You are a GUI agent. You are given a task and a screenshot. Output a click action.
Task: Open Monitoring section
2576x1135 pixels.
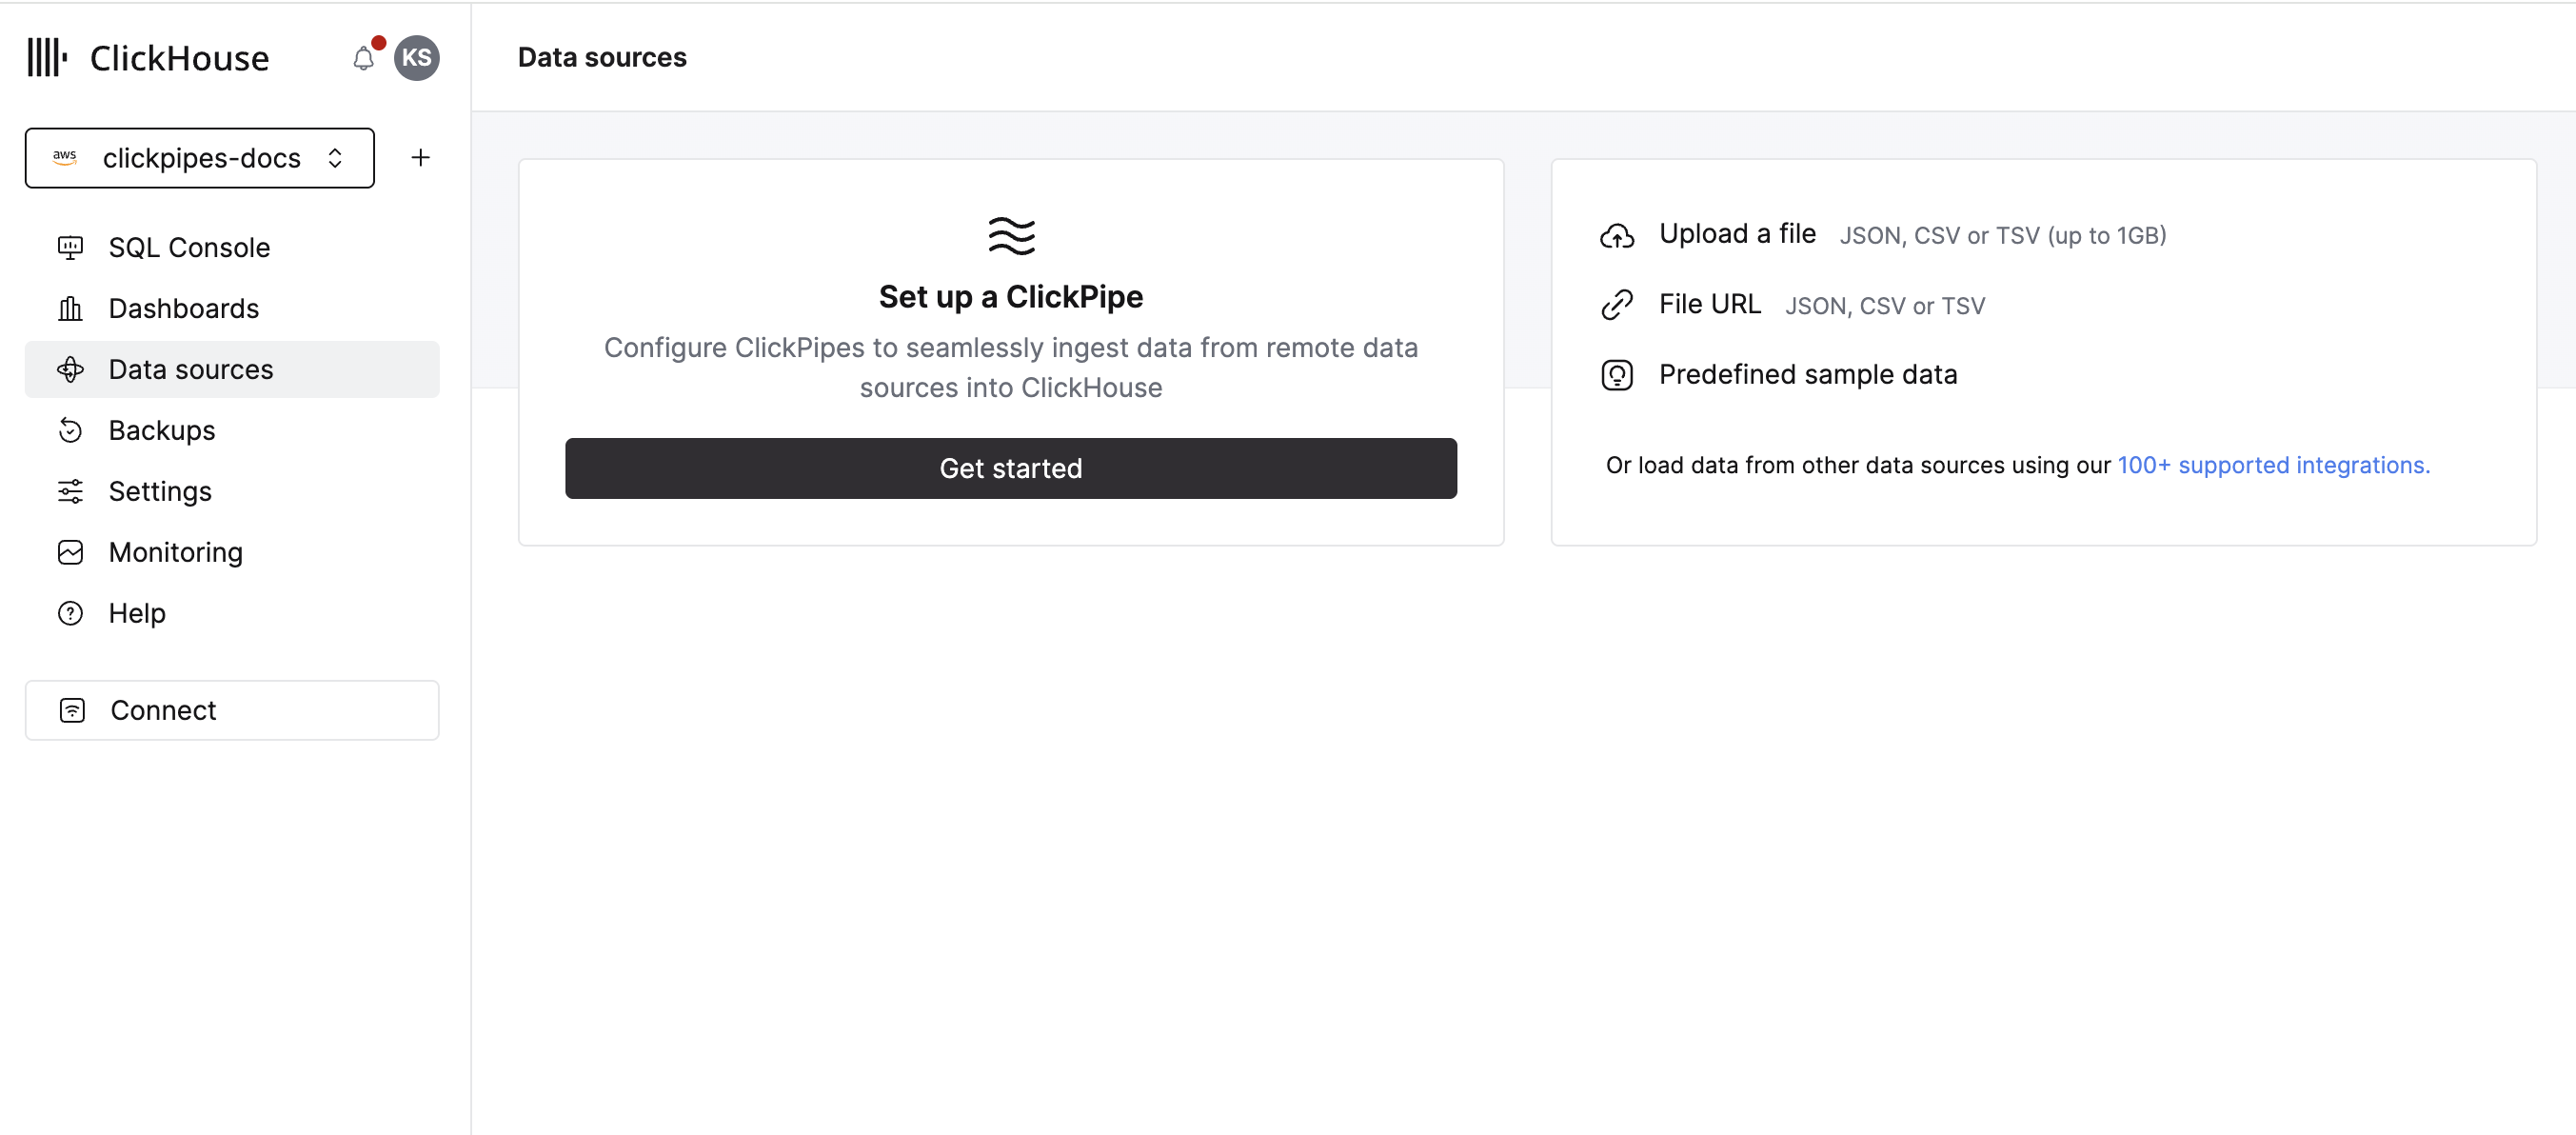176,553
